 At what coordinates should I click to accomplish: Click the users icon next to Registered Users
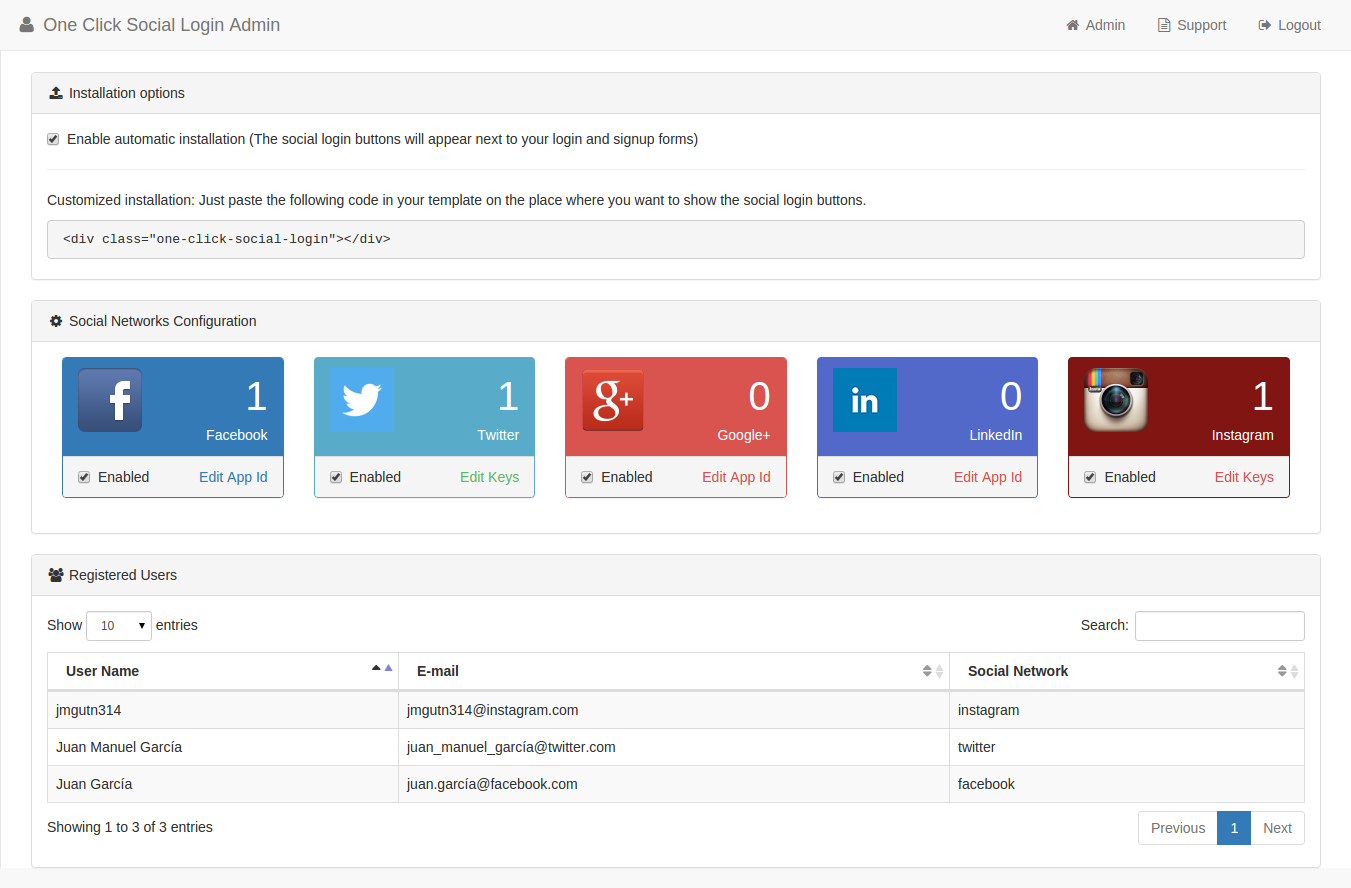tap(55, 574)
